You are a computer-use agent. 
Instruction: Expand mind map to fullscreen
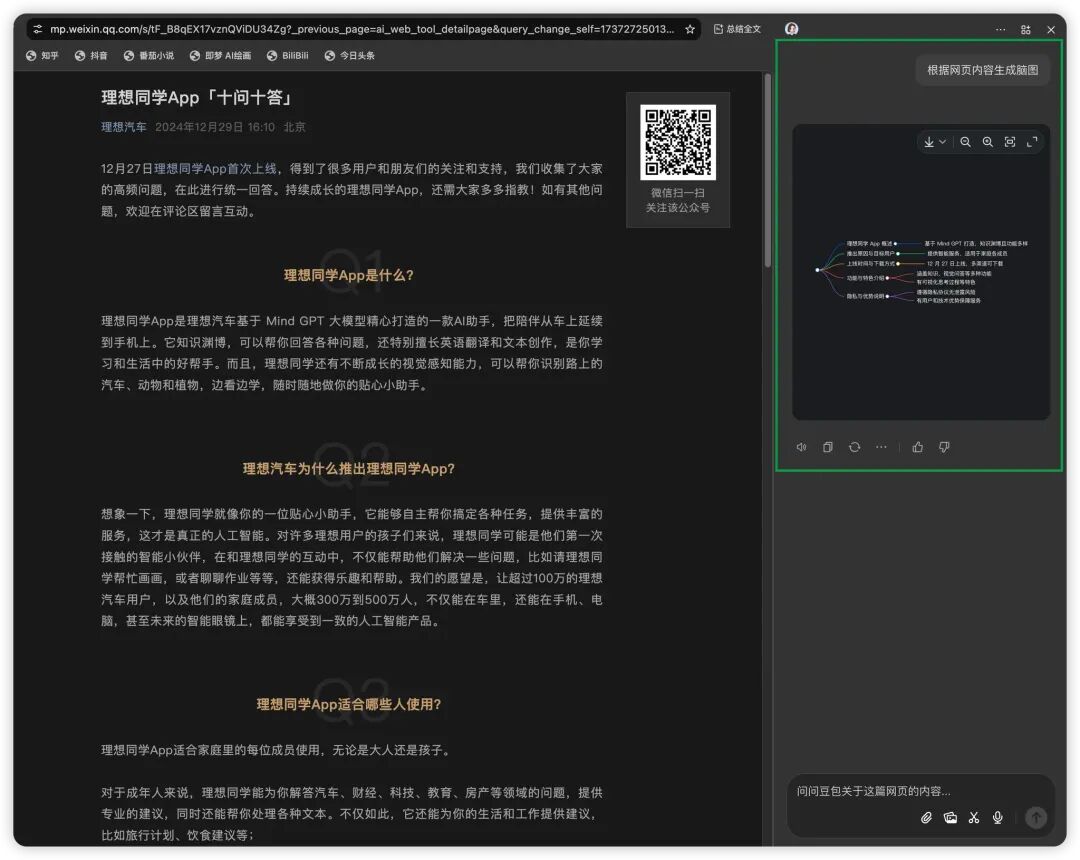(x=1032, y=142)
